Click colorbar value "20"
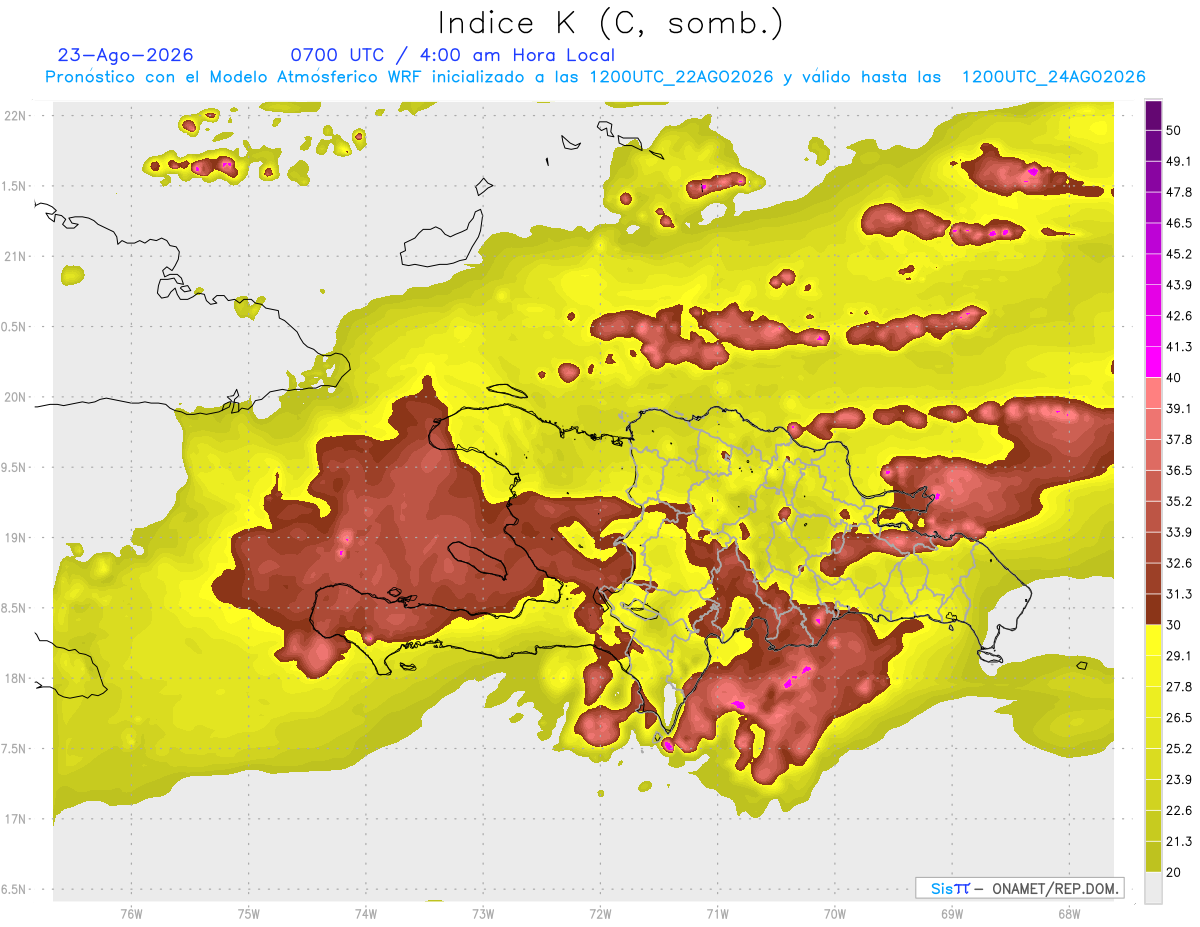1200x927 pixels. (1175, 873)
